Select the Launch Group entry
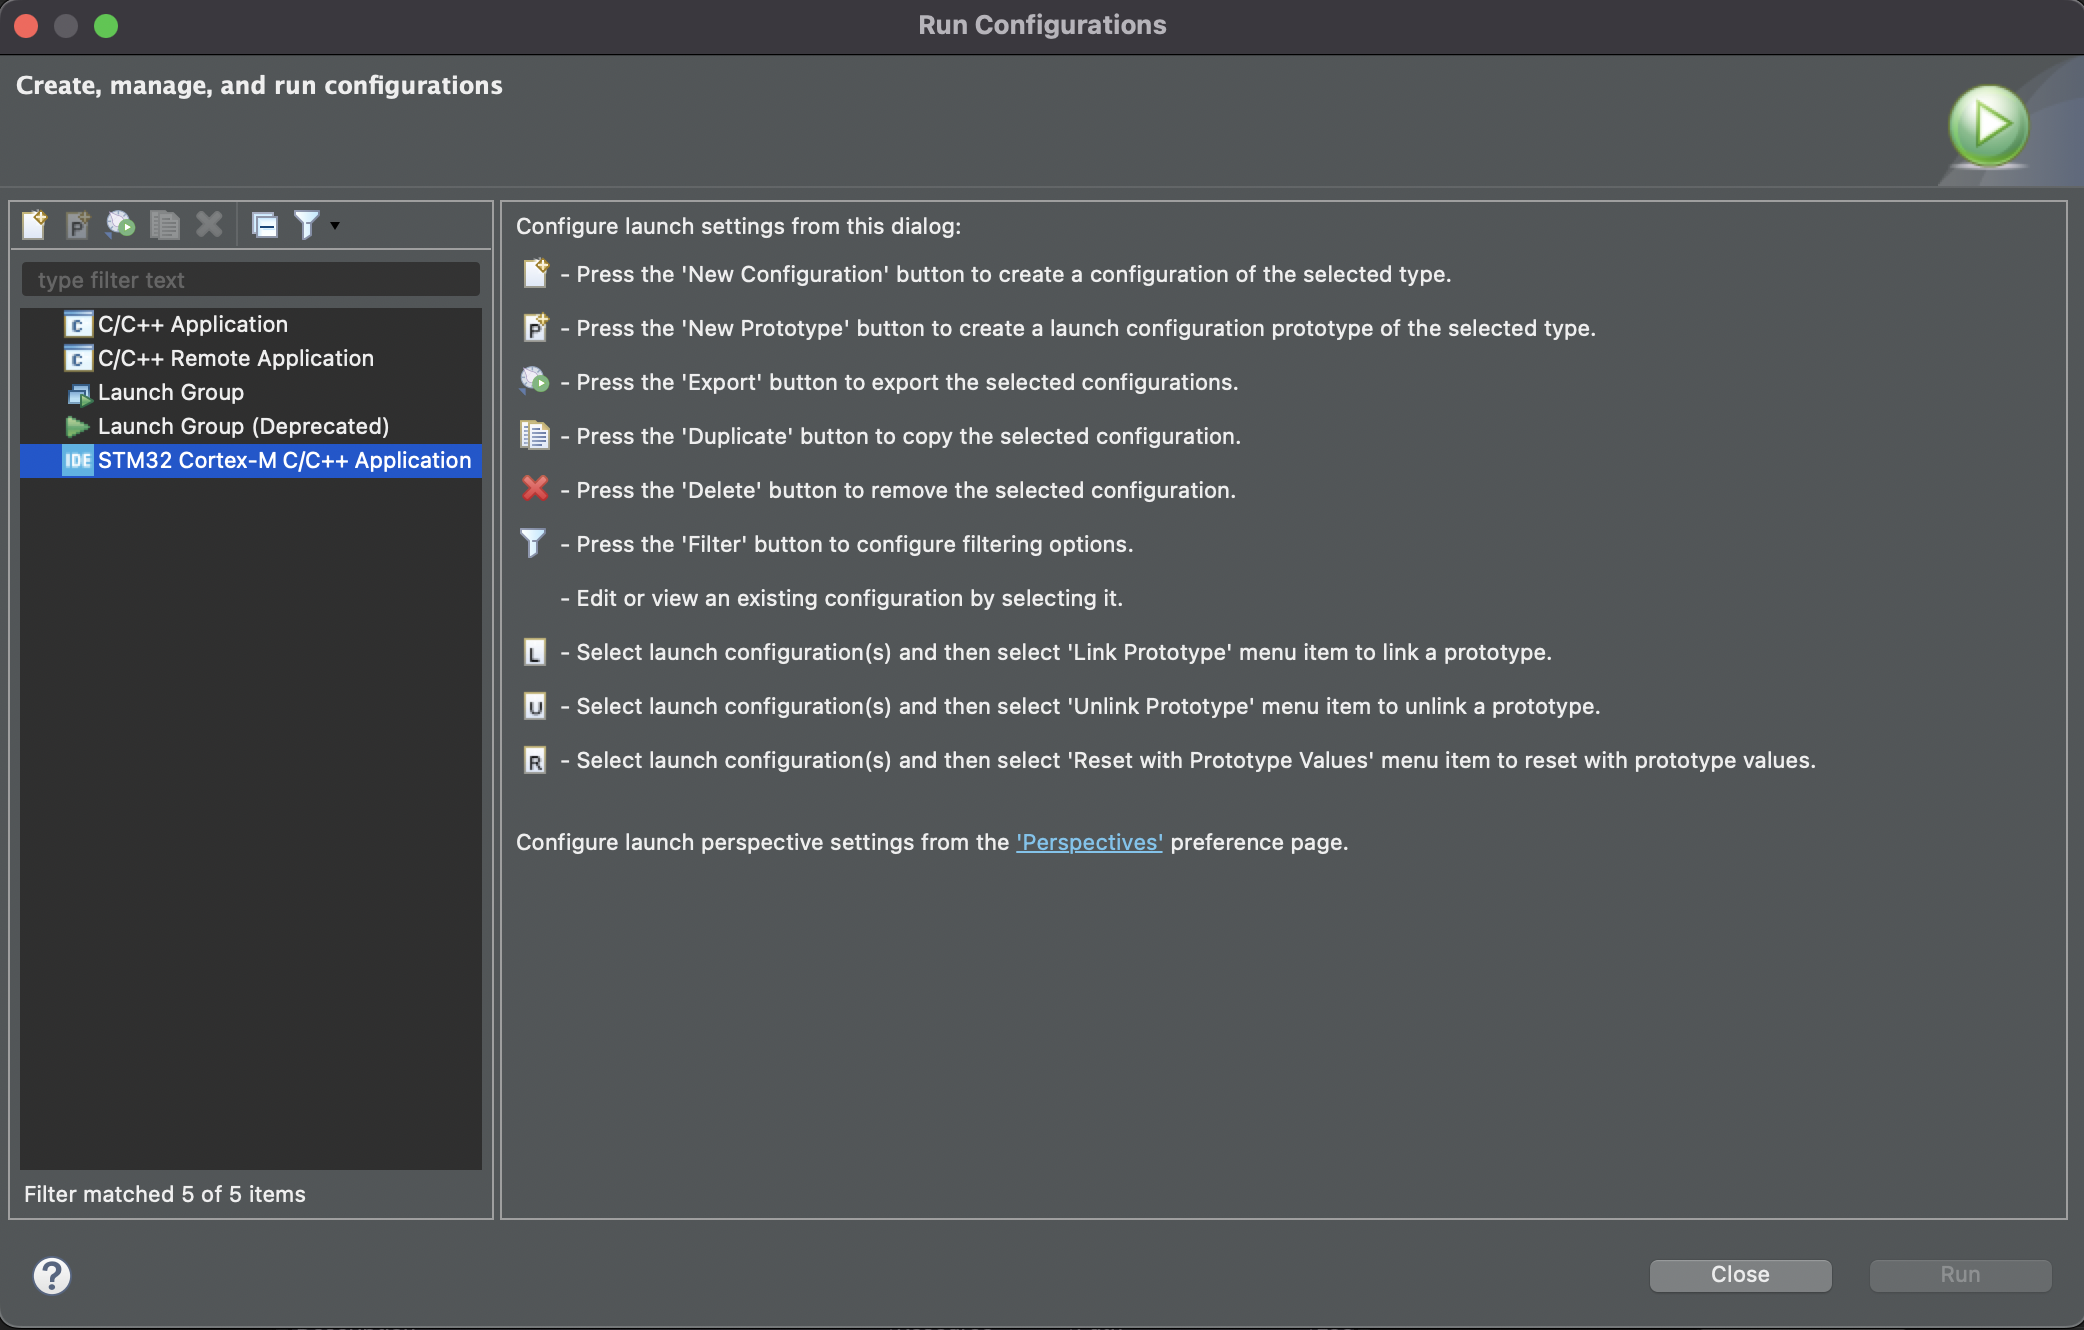 250,392
